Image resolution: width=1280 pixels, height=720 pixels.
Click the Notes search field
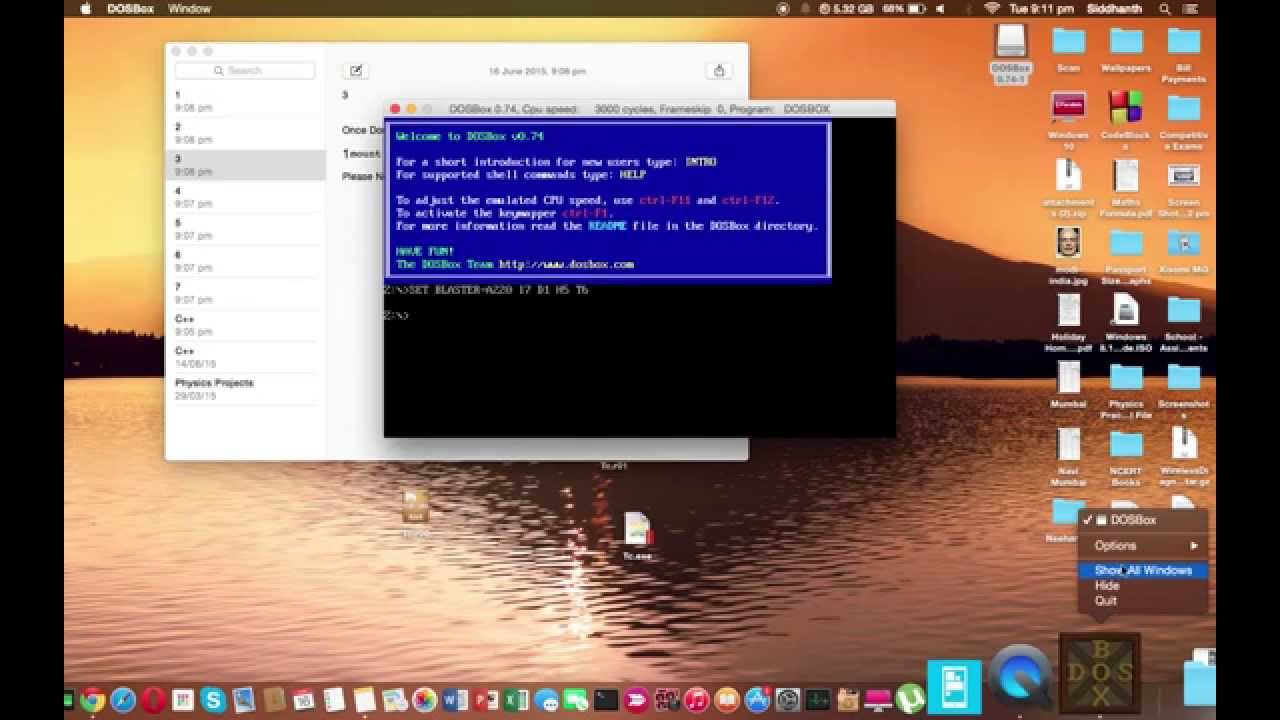click(x=245, y=71)
